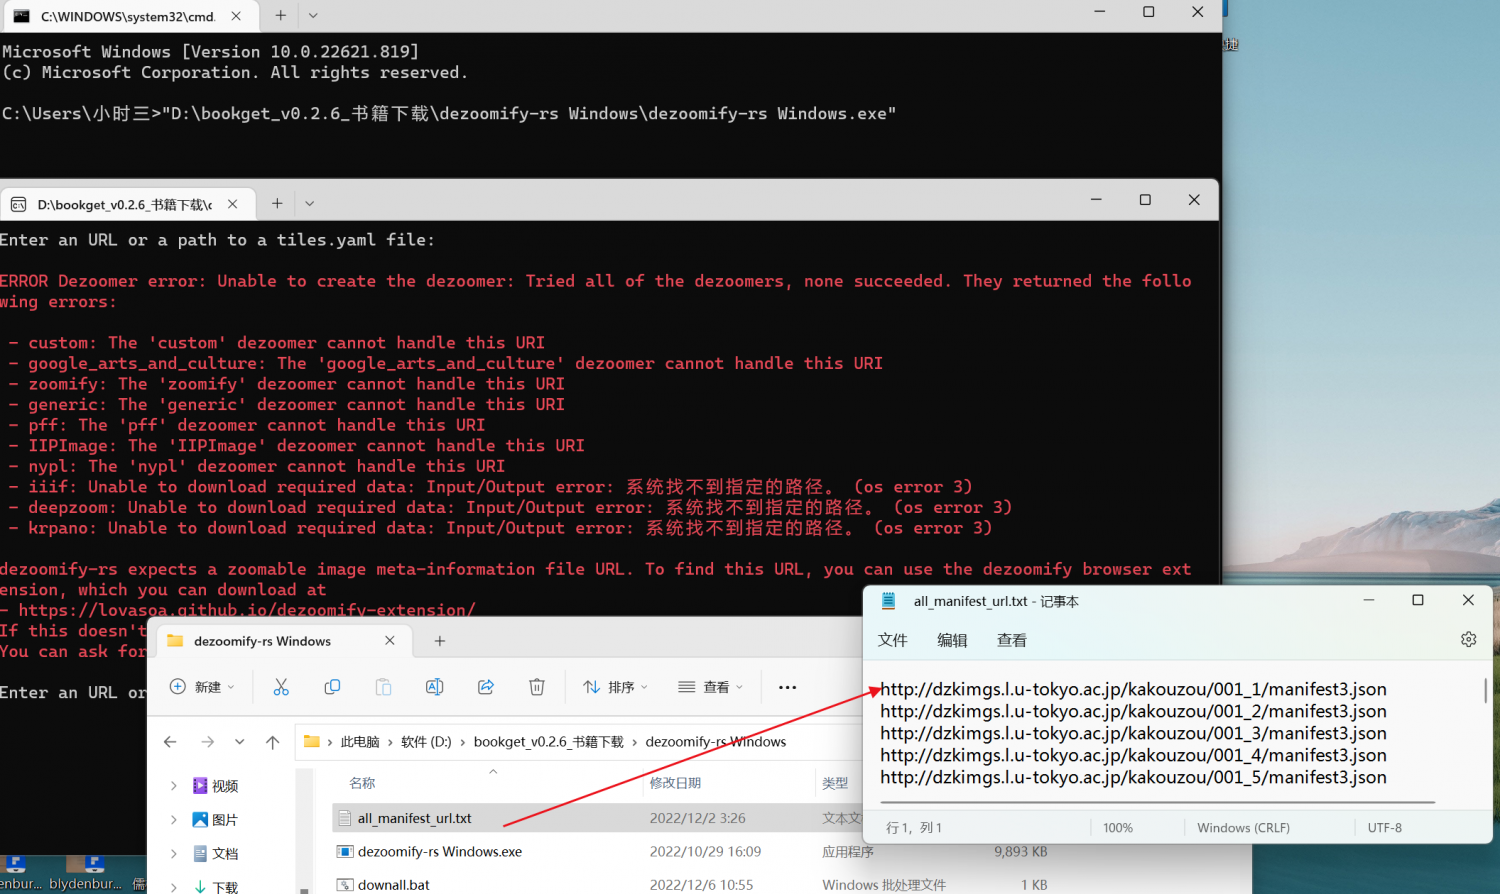Click the Share icon in Explorer toolbar

[x=486, y=687]
